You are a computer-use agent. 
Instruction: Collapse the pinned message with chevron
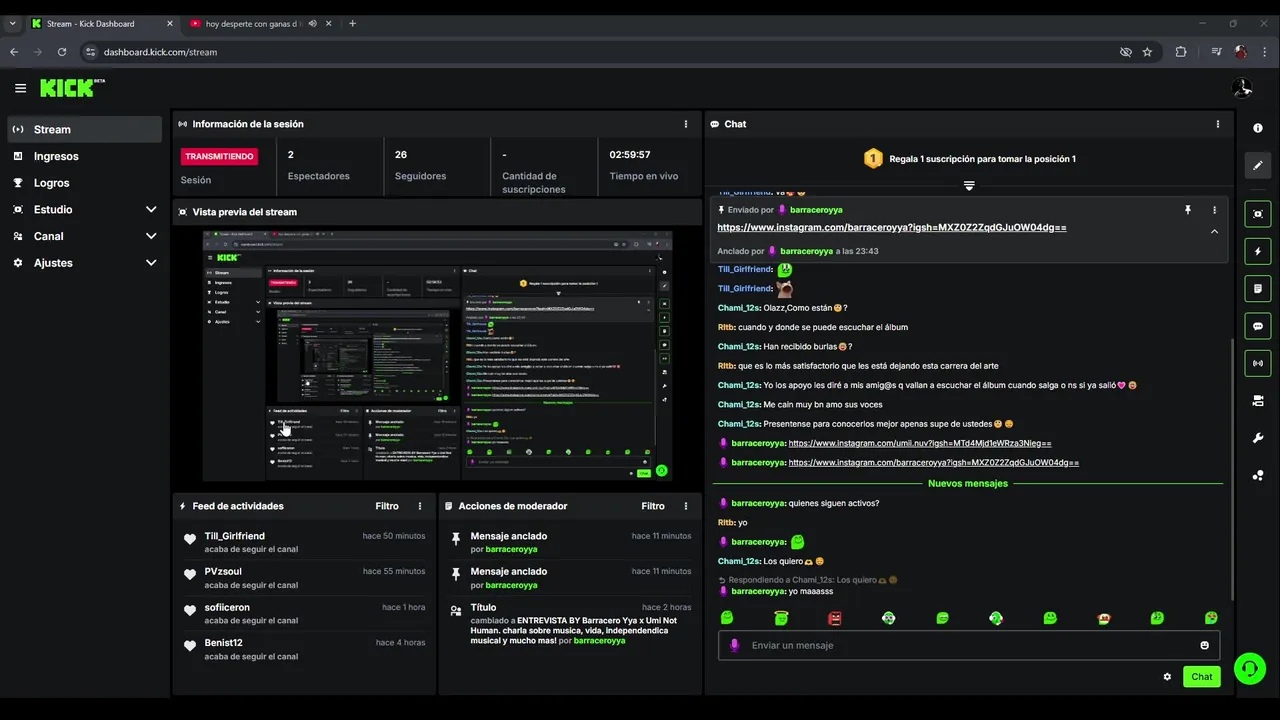click(1214, 231)
